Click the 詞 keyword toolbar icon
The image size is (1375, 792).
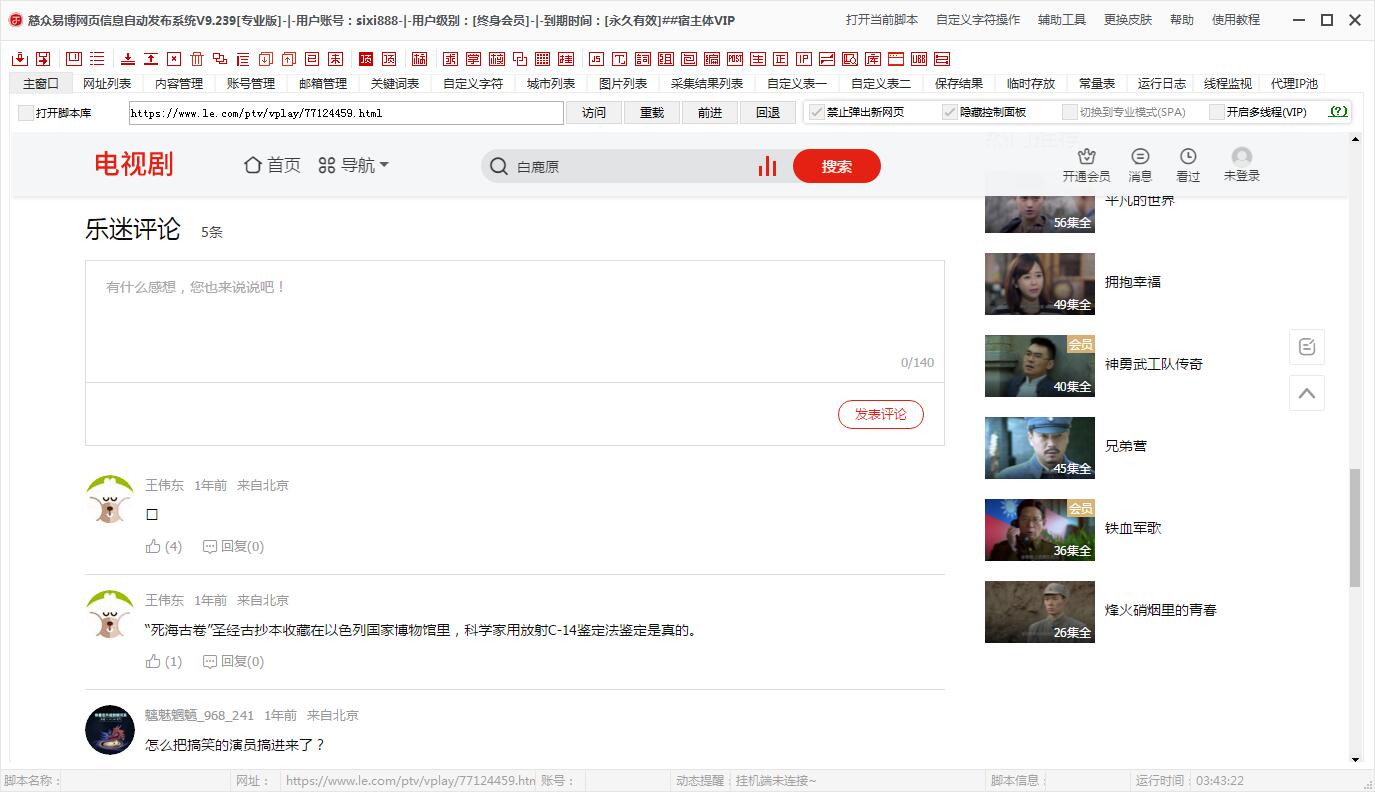(x=642, y=58)
